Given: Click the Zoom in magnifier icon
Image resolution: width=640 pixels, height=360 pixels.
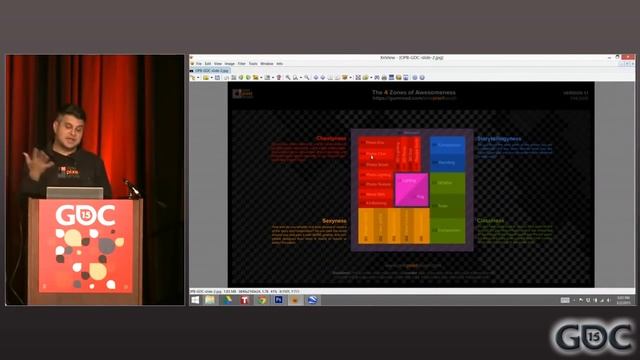Looking at the screenshot, I should point(288,78).
